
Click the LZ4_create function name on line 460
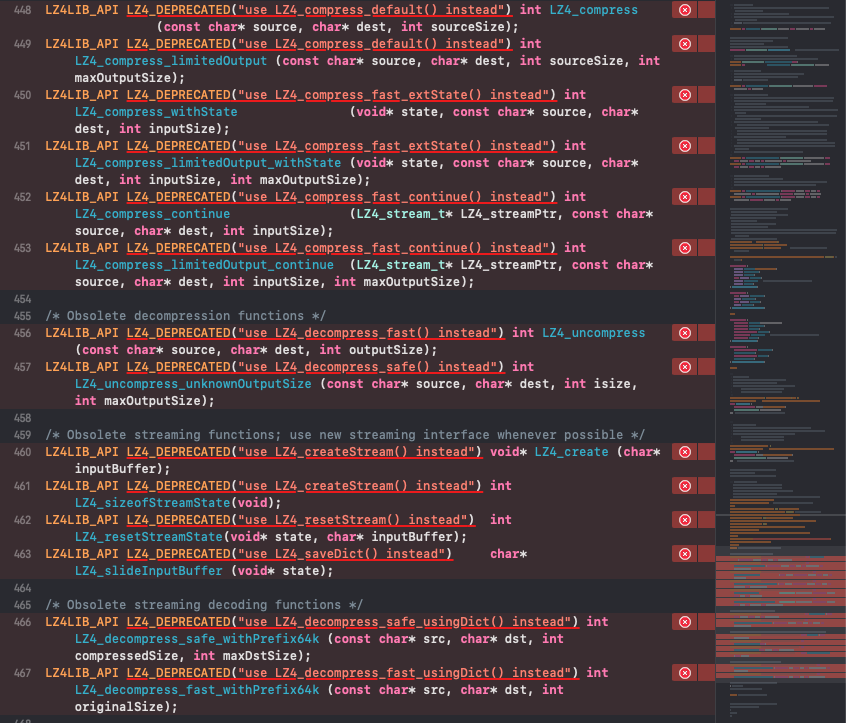571,452
